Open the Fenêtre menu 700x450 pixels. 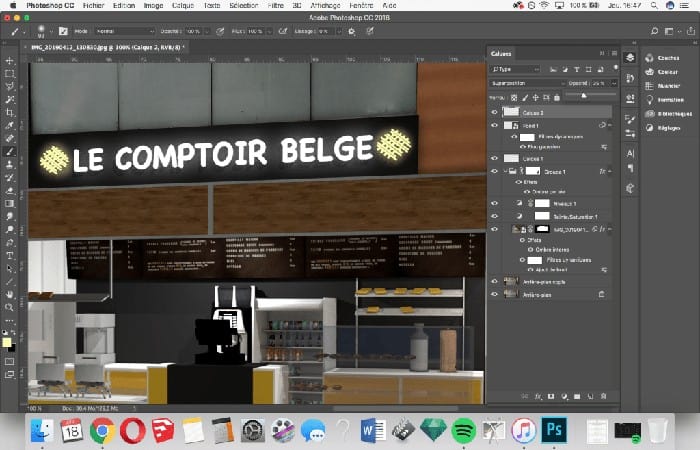(x=361, y=5)
